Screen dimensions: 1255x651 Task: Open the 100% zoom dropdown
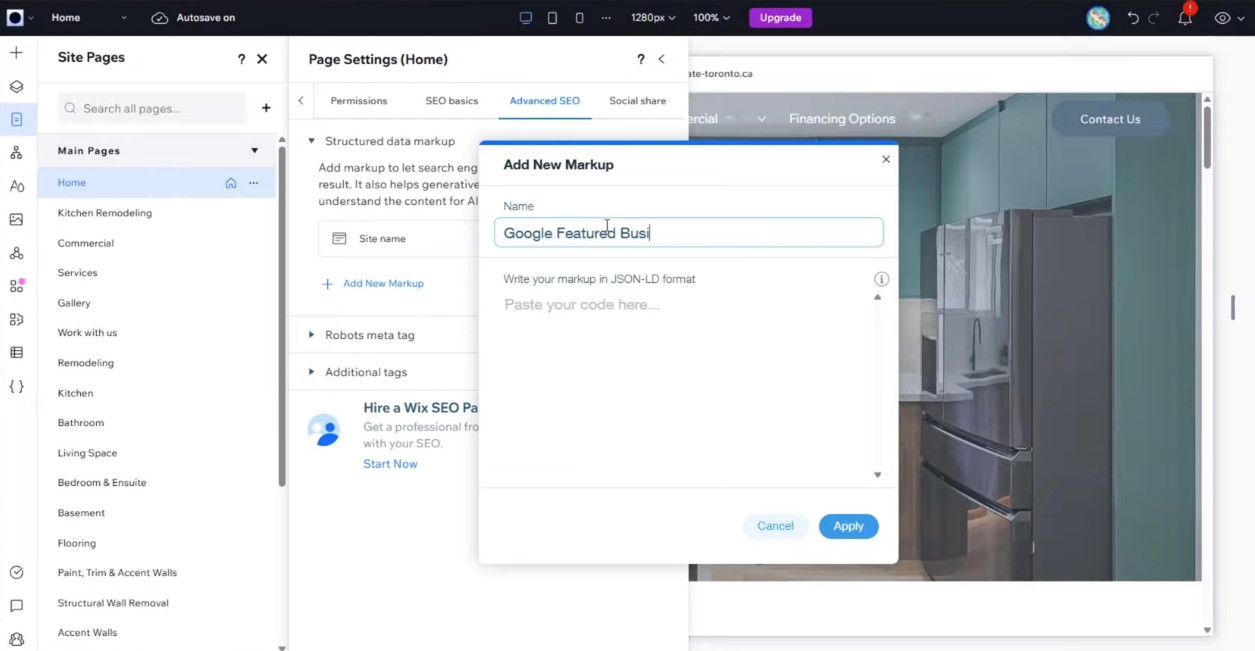coord(711,18)
